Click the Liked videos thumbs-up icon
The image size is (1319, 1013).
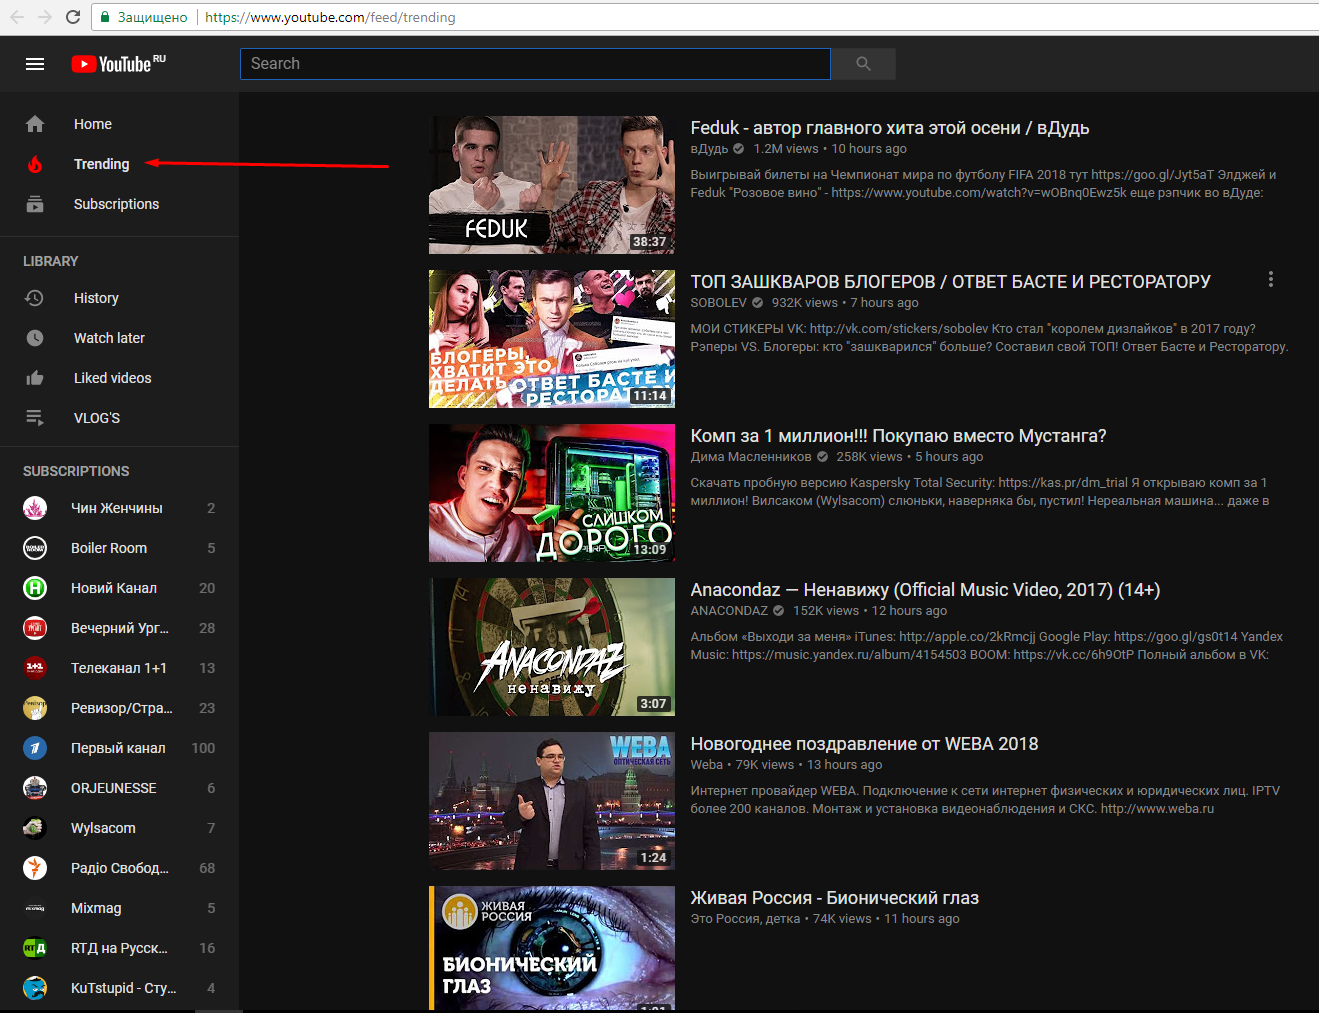(35, 378)
